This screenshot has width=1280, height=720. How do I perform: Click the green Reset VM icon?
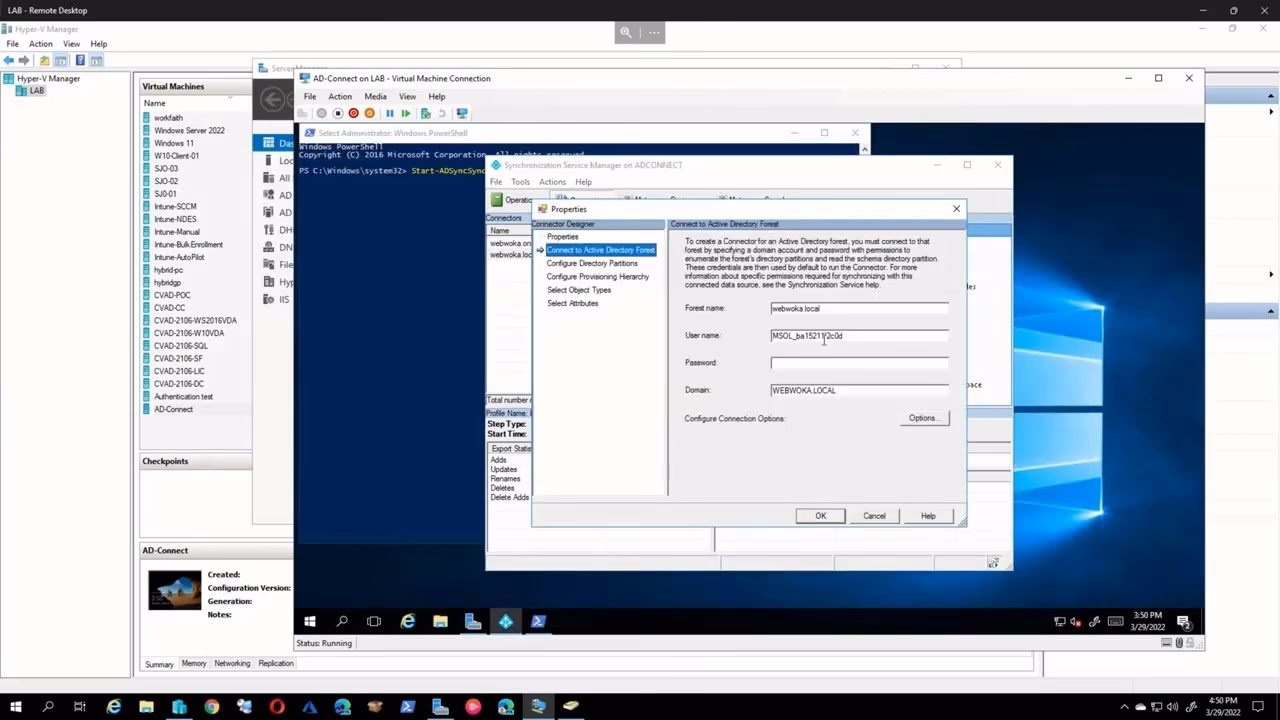[x=406, y=113]
